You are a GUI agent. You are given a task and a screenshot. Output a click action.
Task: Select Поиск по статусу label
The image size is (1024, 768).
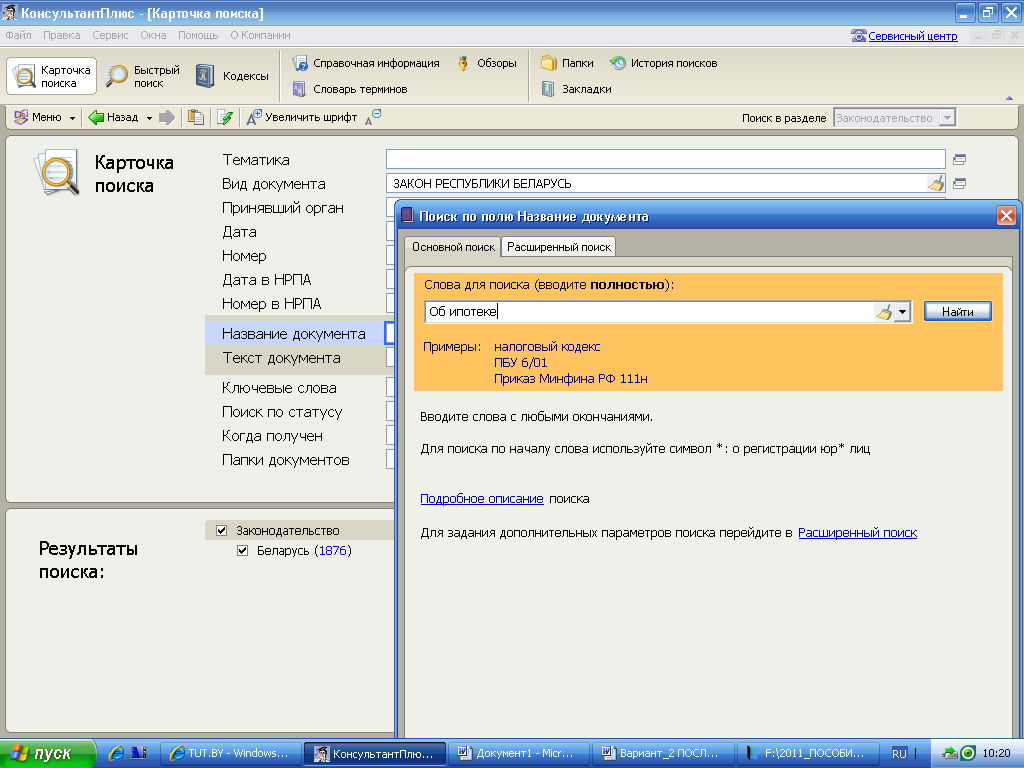[282, 412]
